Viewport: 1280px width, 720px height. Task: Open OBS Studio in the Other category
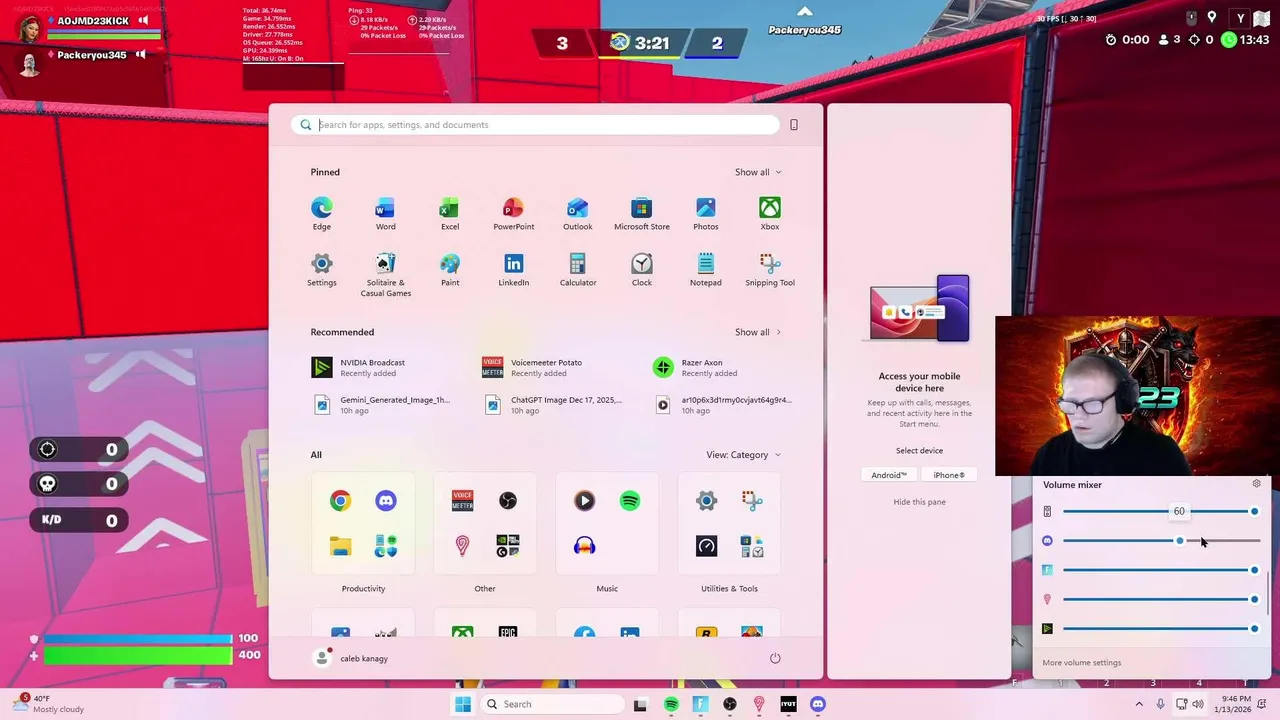(507, 501)
